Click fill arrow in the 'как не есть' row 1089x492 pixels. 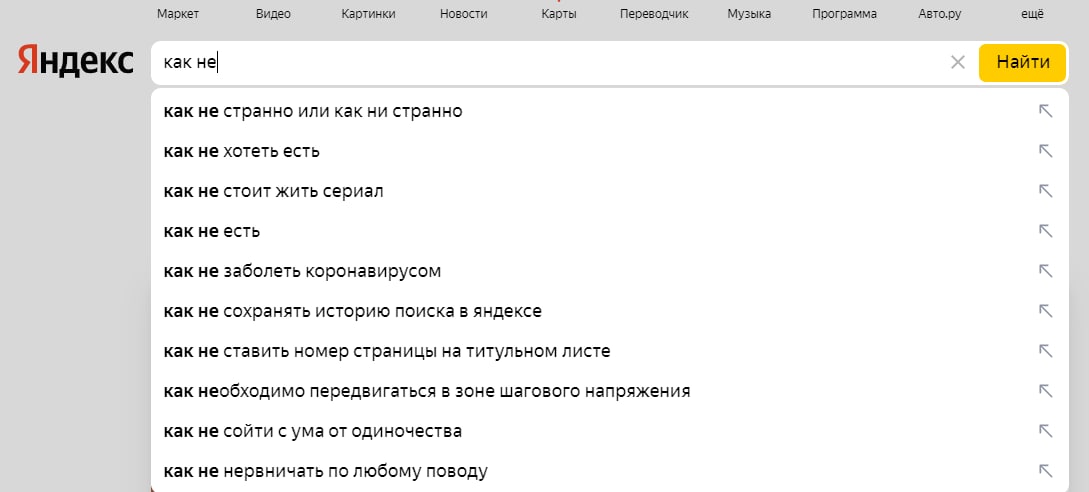point(1045,231)
